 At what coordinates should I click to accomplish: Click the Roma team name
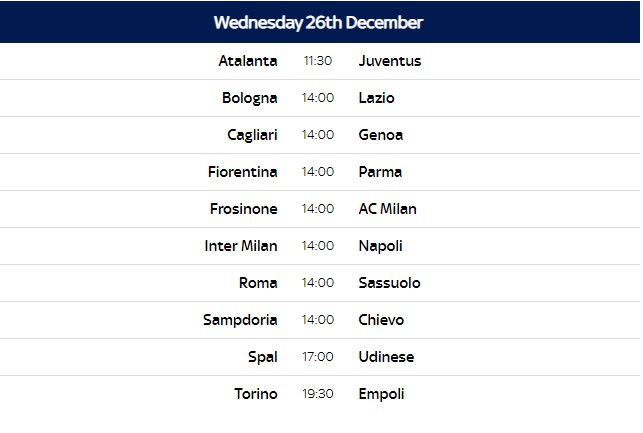coord(258,283)
